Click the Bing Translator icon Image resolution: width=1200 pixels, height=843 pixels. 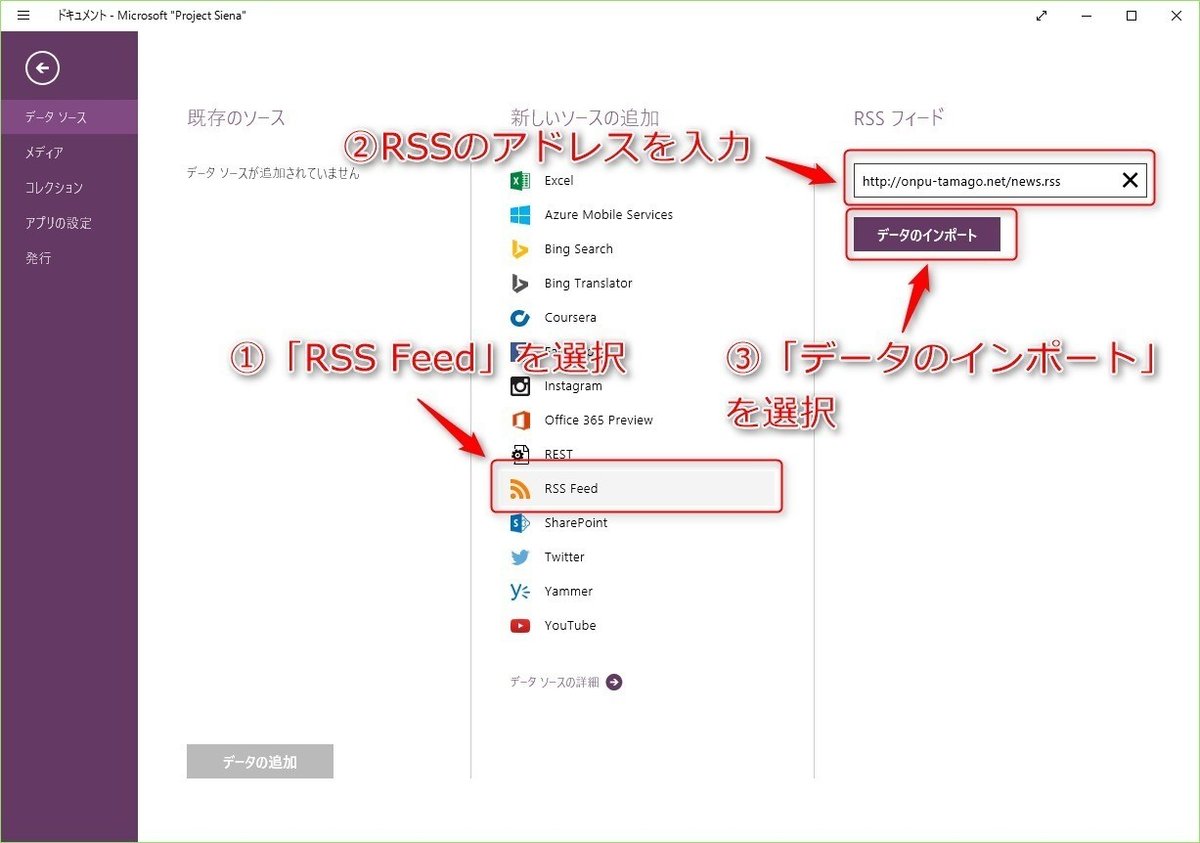pos(520,283)
